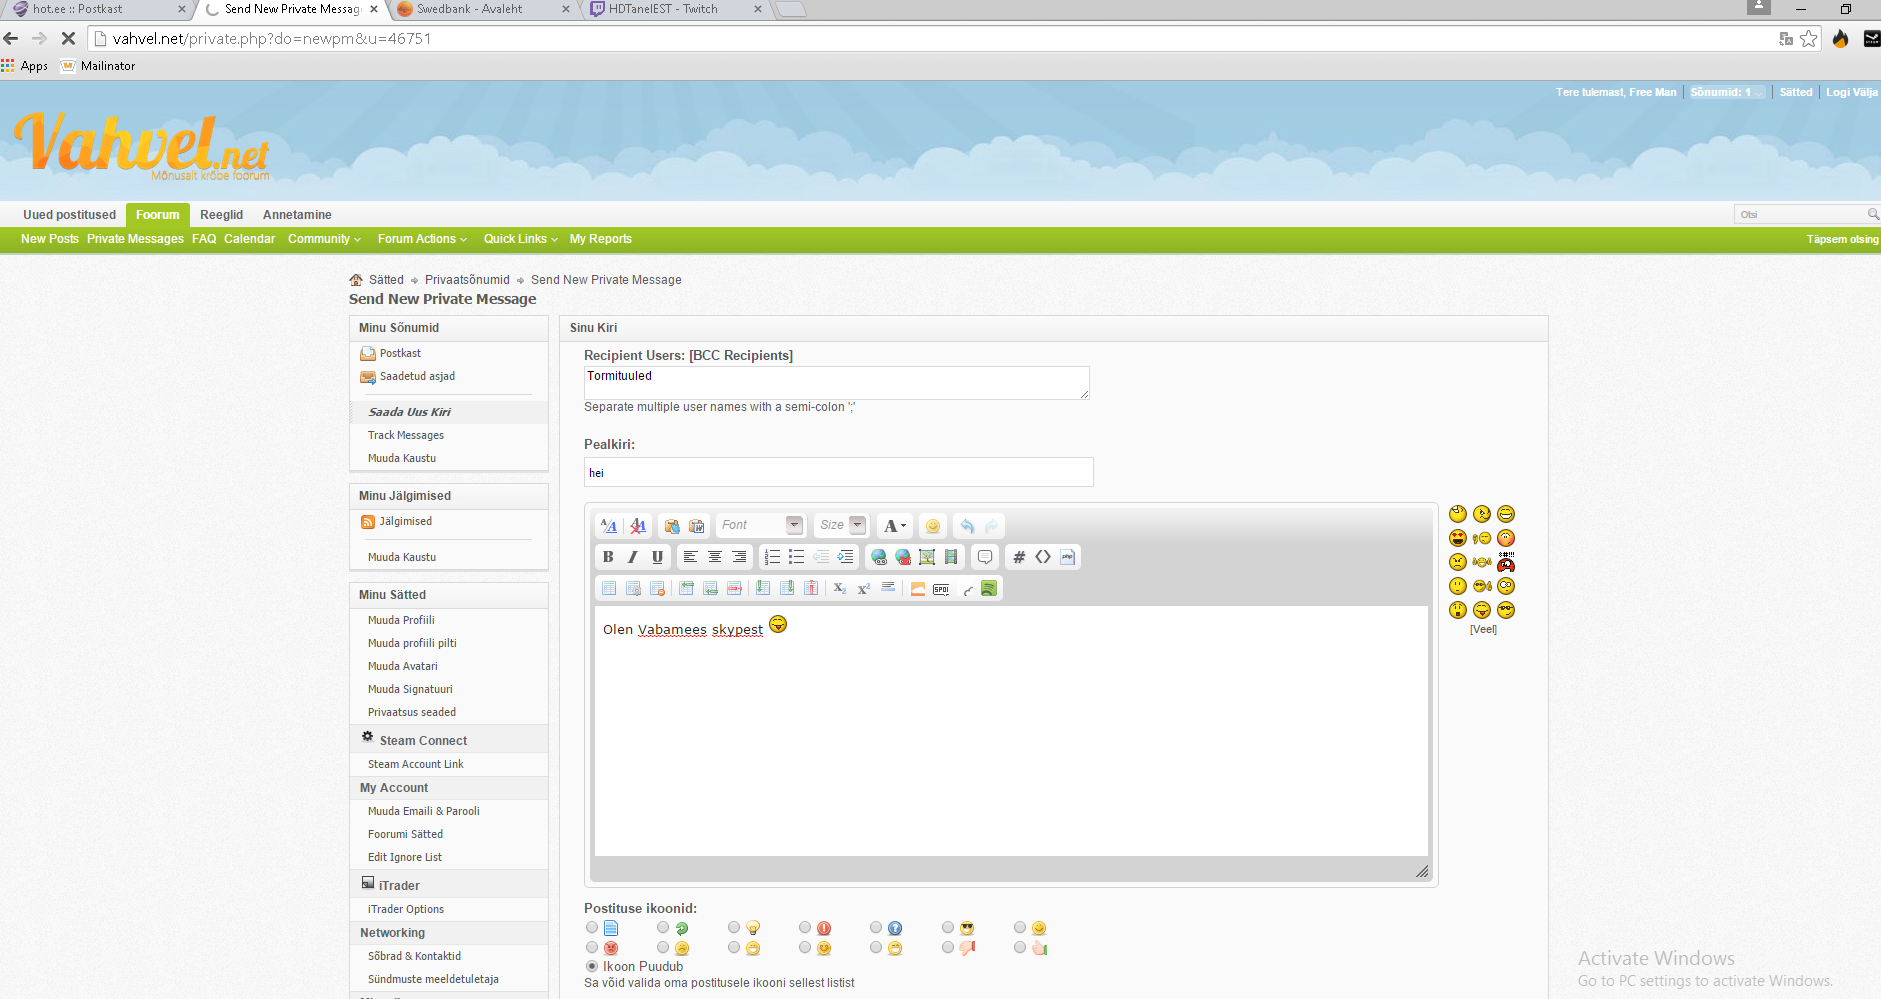The image size is (1881, 999).
Task: Apply subscript formatting
Action: (x=840, y=588)
